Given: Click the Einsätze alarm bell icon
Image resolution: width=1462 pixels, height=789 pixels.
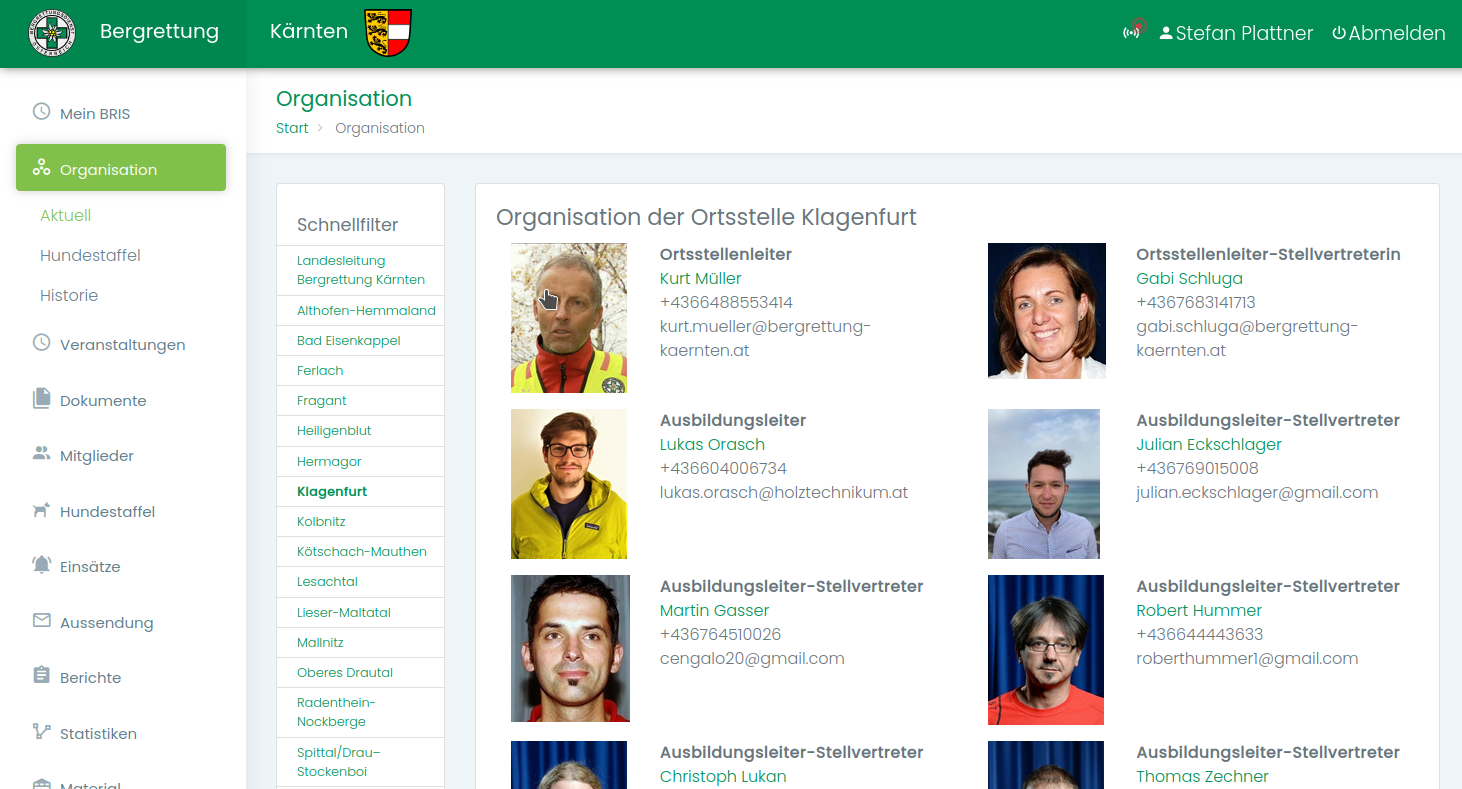Looking at the screenshot, I should click(41, 565).
